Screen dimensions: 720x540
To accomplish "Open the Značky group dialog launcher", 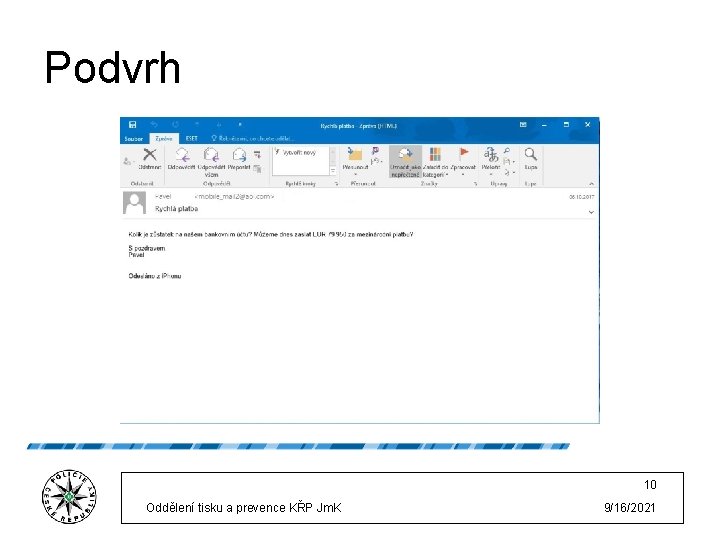I will coord(476,184).
